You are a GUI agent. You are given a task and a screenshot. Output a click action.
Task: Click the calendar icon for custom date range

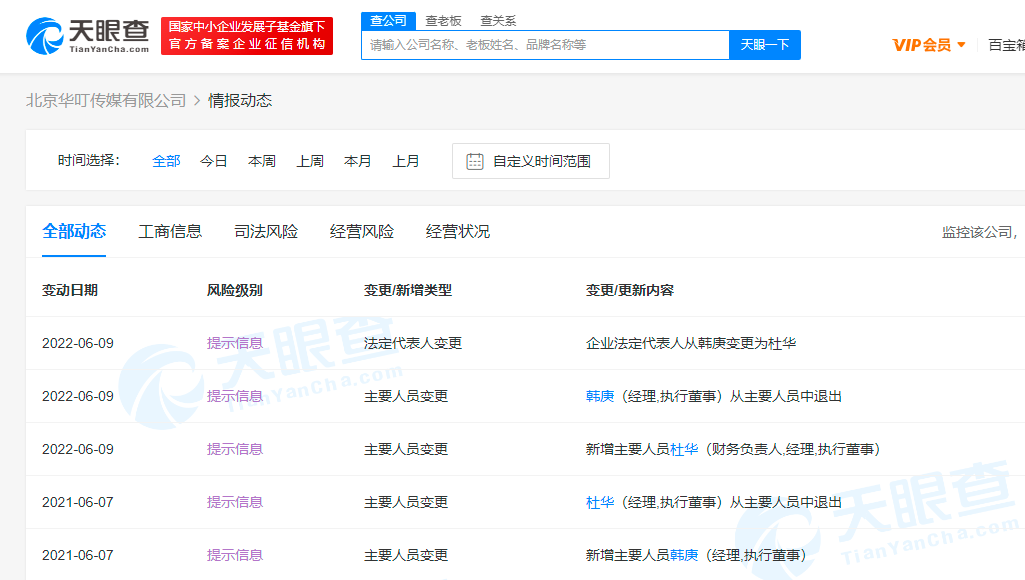(475, 161)
